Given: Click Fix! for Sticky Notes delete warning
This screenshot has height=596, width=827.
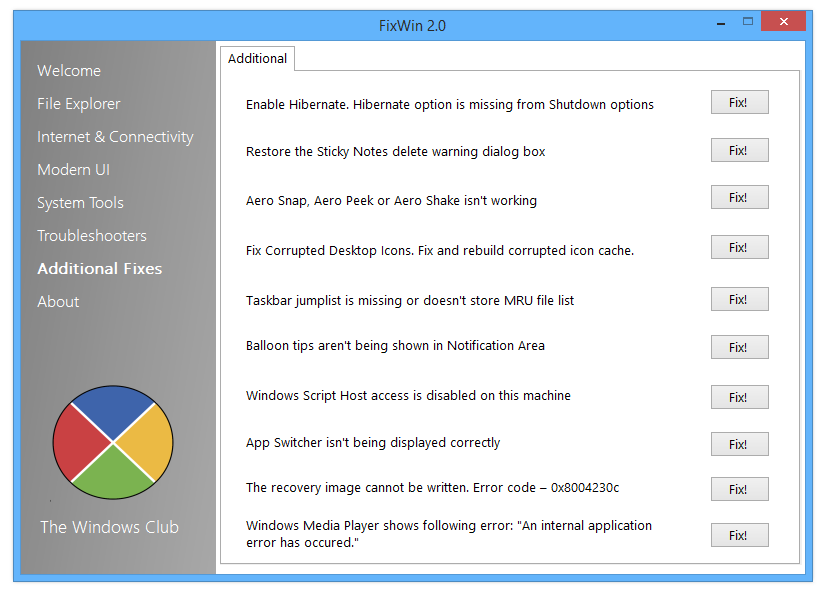Looking at the screenshot, I should pos(739,150).
